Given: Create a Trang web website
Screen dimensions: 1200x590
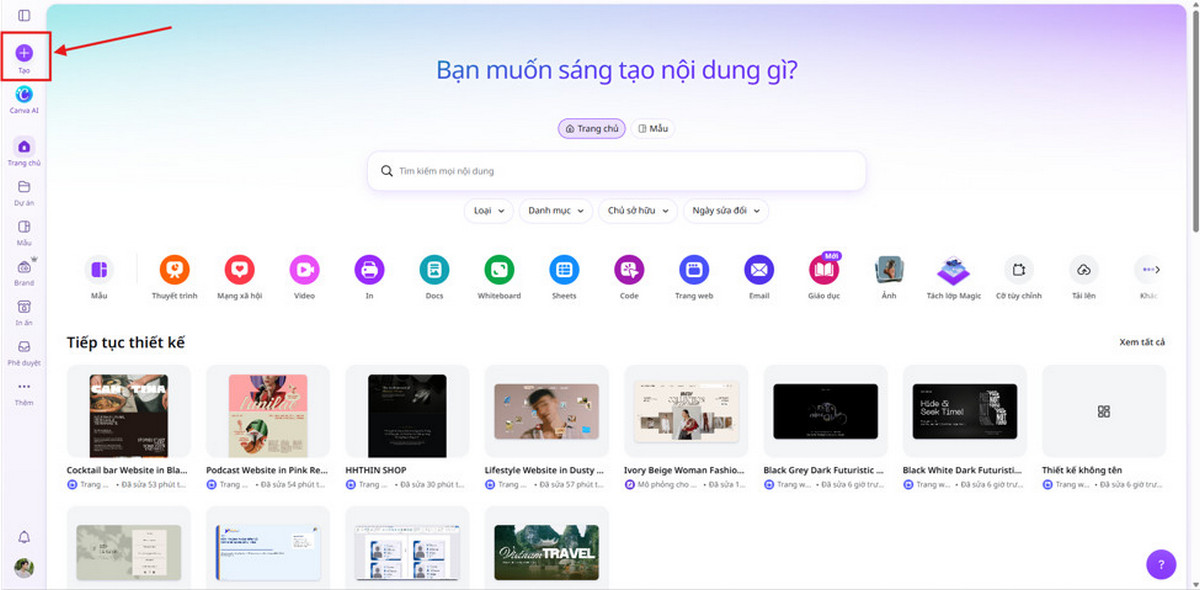Looking at the screenshot, I should tap(694, 269).
